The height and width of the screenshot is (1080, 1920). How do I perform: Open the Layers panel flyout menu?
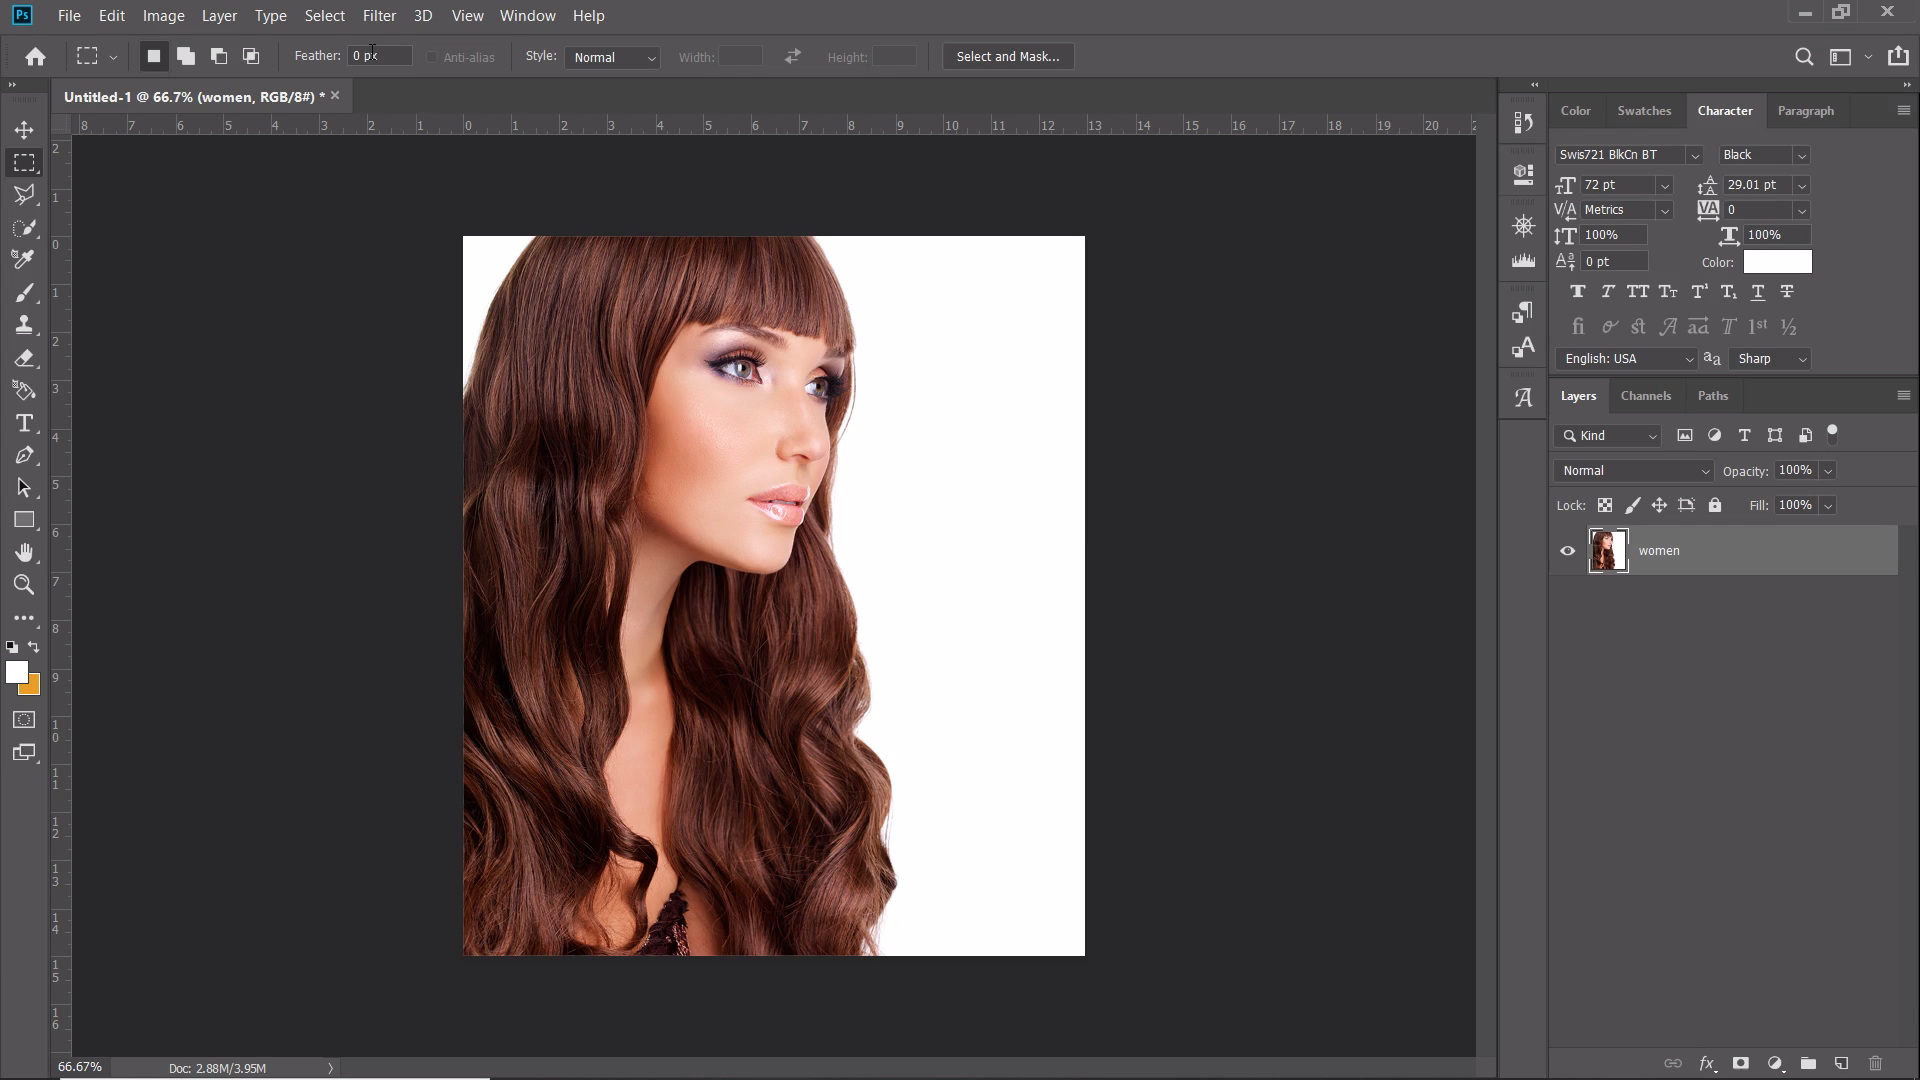click(x=1903, y=396)
